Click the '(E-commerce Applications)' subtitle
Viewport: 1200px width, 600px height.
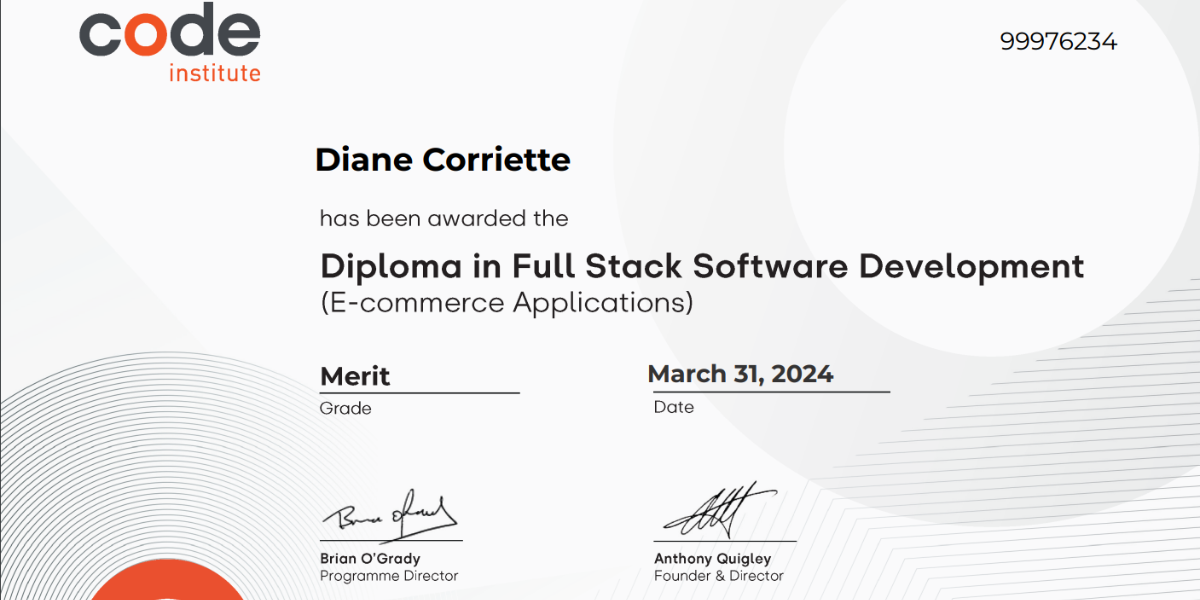(506, 302)
